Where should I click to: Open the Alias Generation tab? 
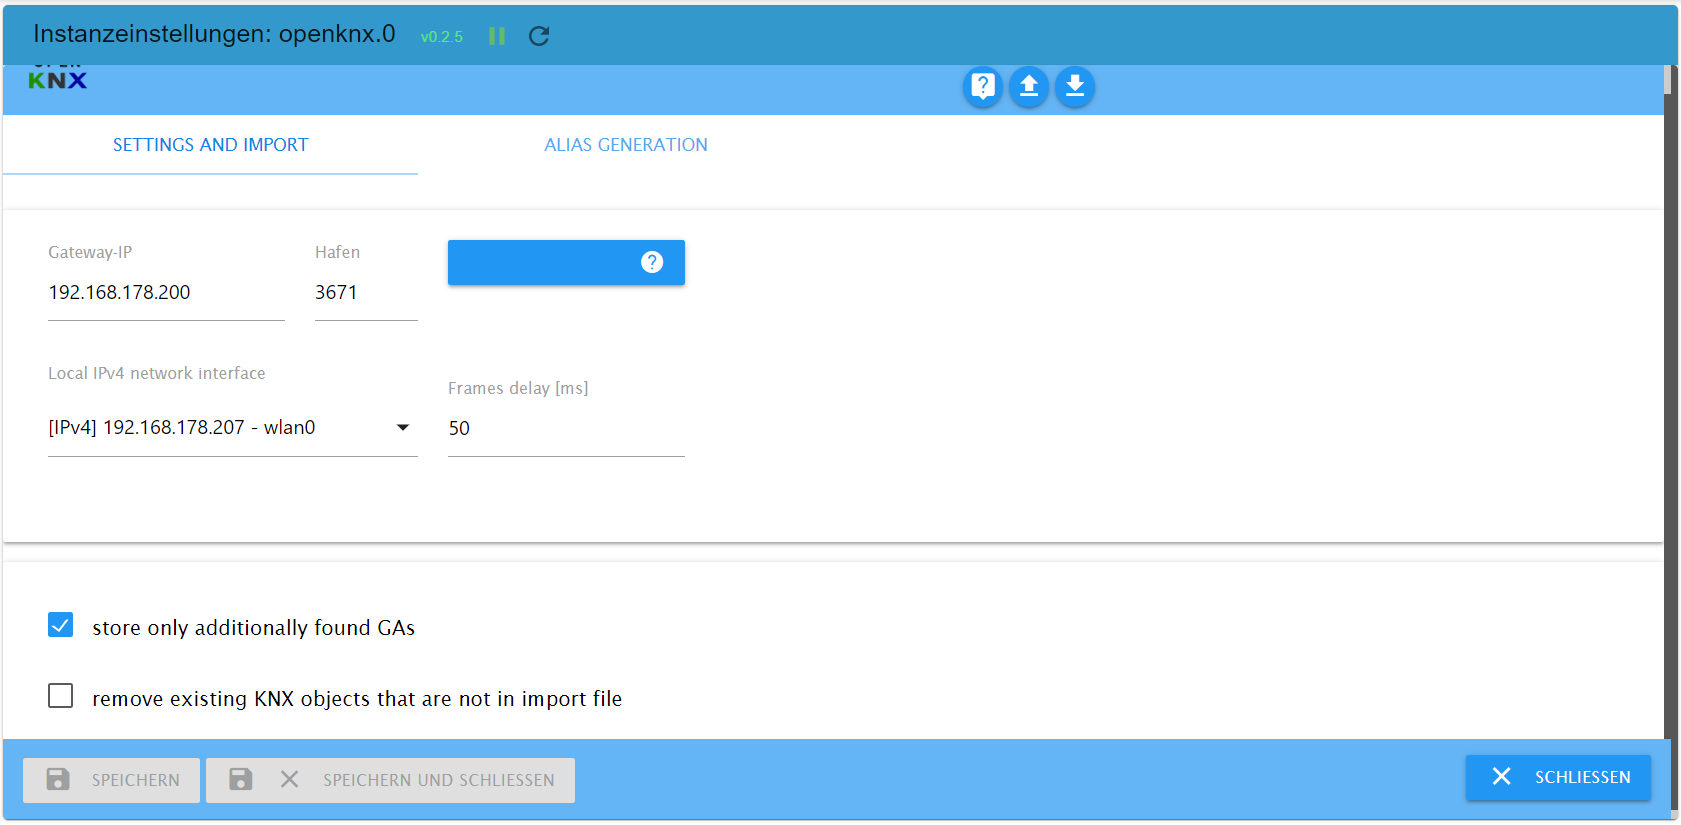[x=626, y=145]
